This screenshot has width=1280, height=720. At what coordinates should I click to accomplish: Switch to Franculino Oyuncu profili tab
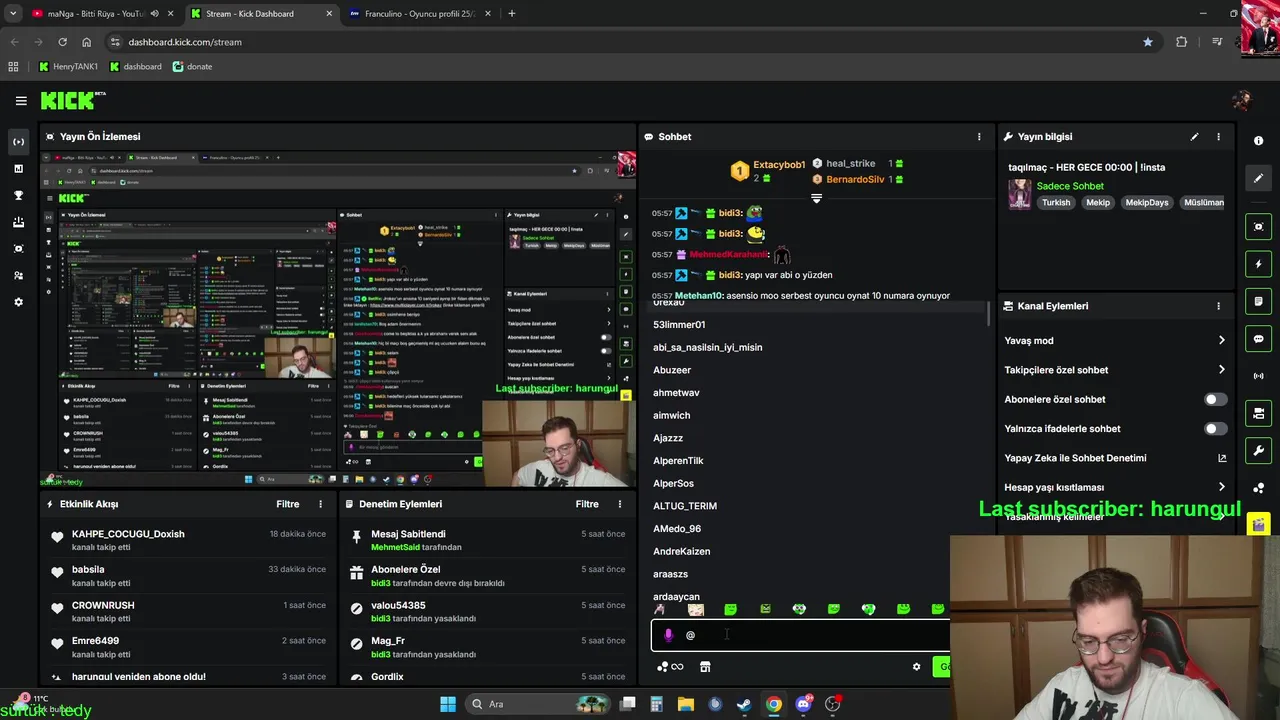[418, 14]
